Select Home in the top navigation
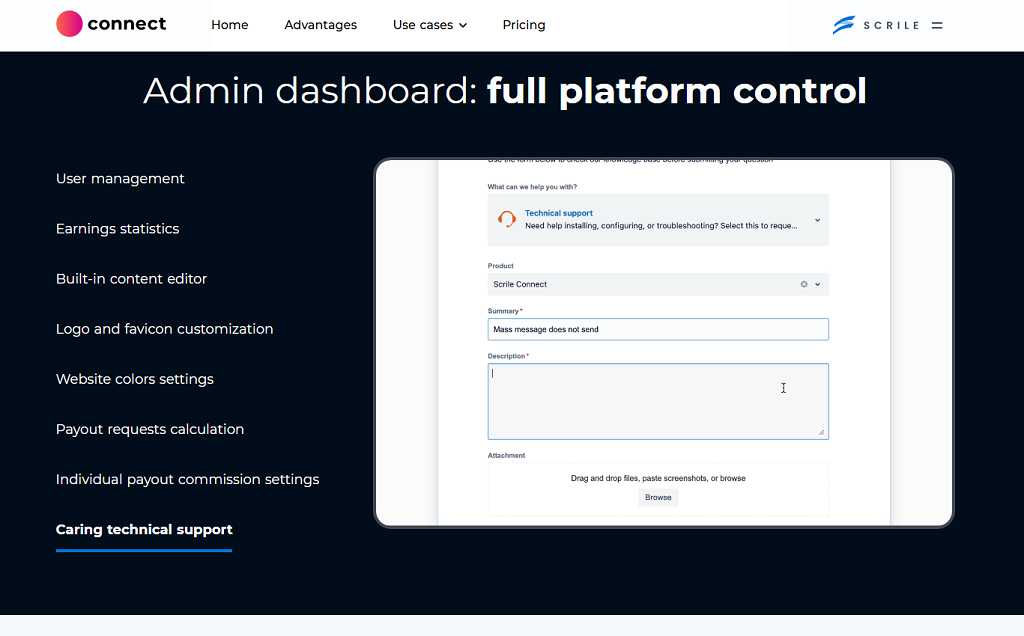The width and height of the screenshot is (1024, 636). click(x=229, y=25)
